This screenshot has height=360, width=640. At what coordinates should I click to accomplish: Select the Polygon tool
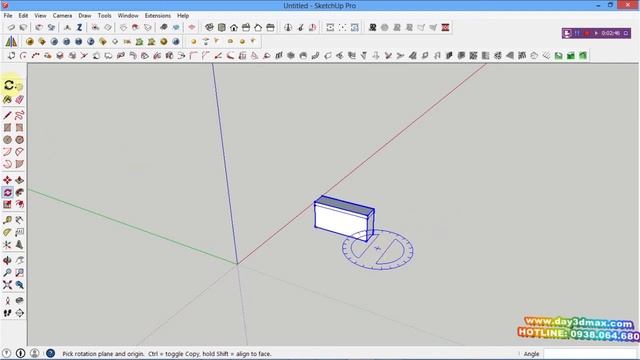coord(19,140)
